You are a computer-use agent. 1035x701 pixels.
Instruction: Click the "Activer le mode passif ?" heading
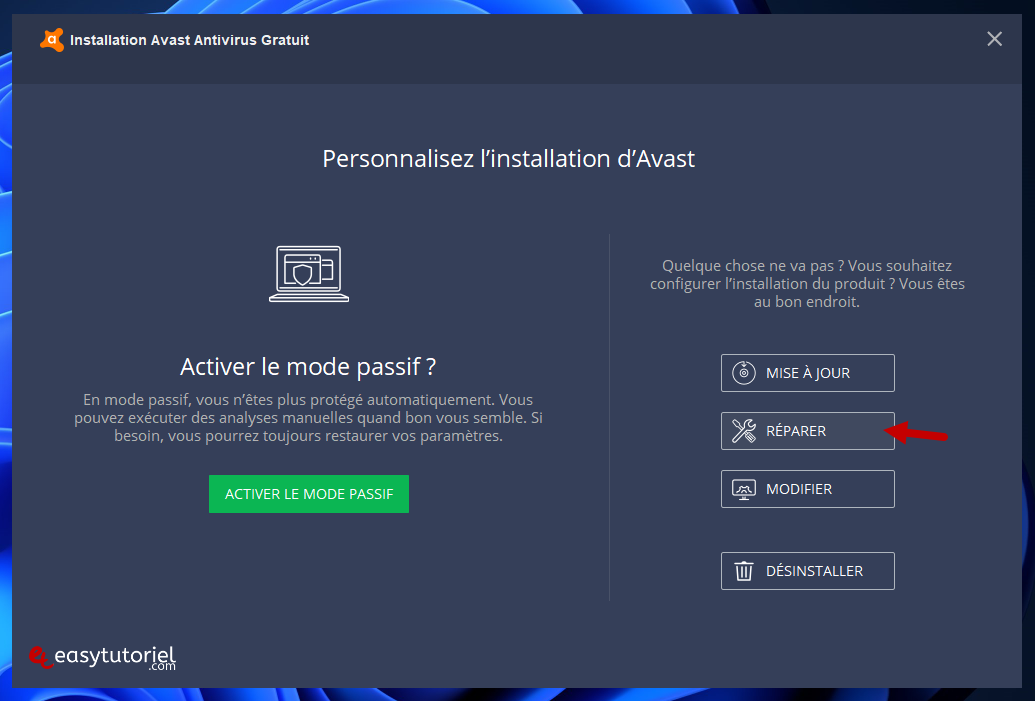pyautogui.click(x=308, y=366)
